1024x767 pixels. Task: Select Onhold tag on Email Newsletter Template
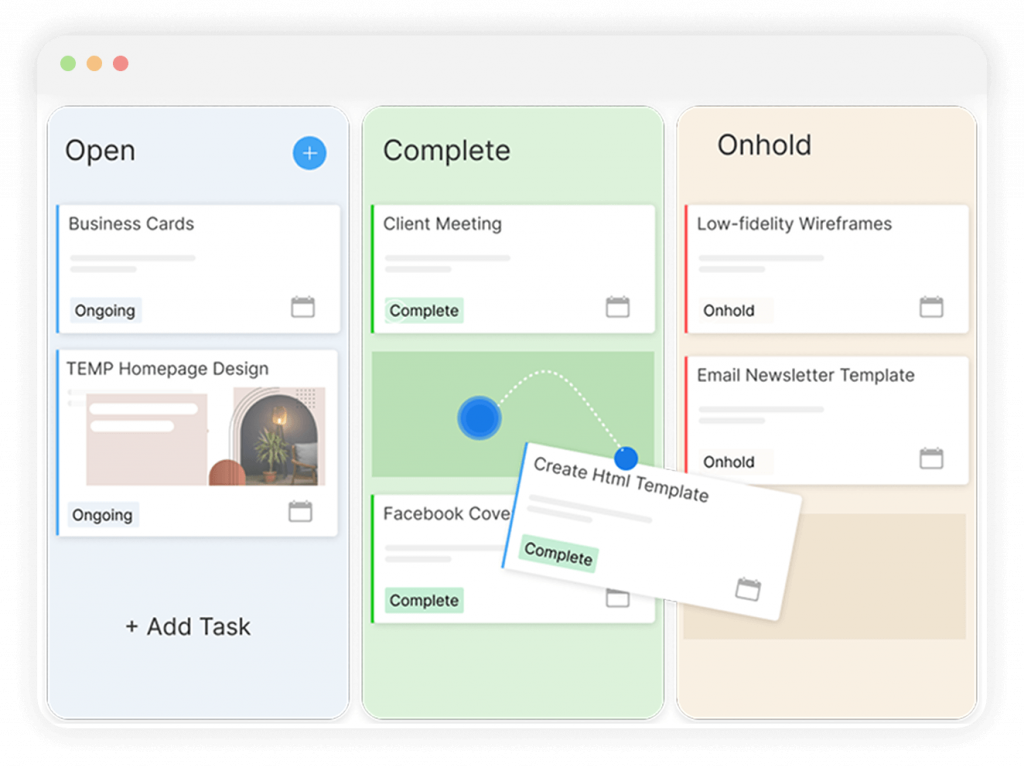click(x=729, y=462)
